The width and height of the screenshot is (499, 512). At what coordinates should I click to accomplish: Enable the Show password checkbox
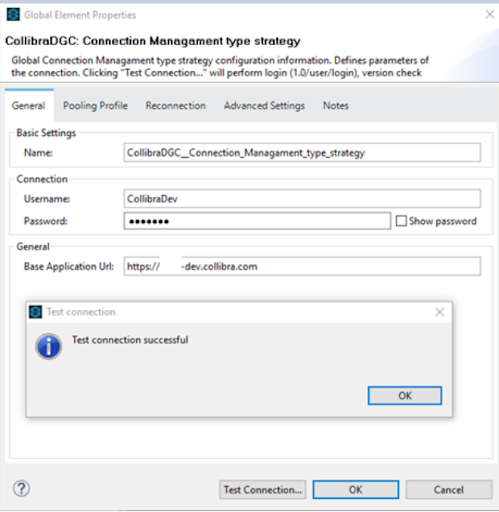pyautogui.click(x=401, y=221)
